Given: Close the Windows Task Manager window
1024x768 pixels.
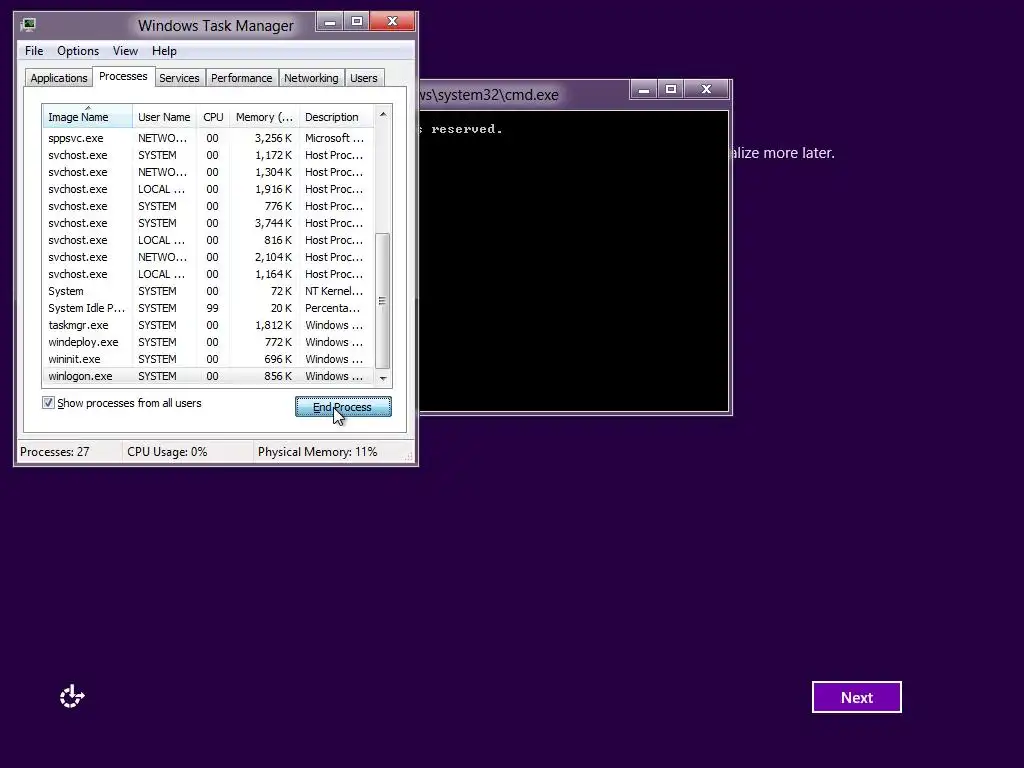Looking at the screenshot, I should click(x=392, y=22).
